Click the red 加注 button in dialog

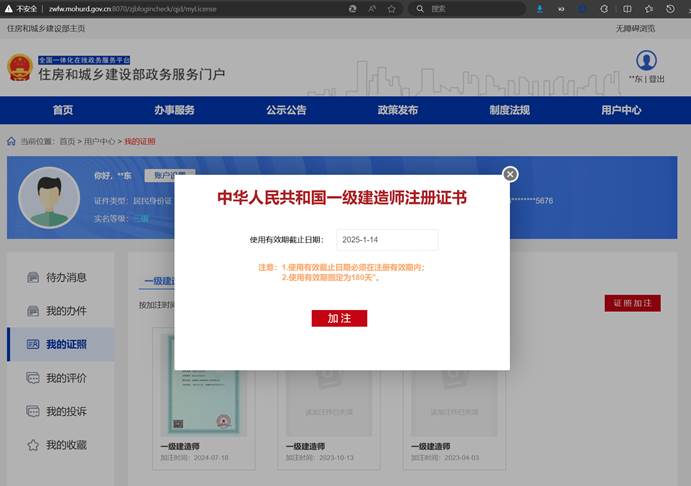pyautogui.click(x=339, y=318)
